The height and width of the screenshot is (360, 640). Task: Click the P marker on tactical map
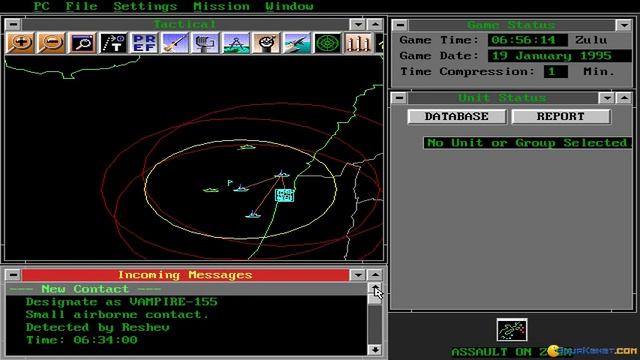point(230,183)
